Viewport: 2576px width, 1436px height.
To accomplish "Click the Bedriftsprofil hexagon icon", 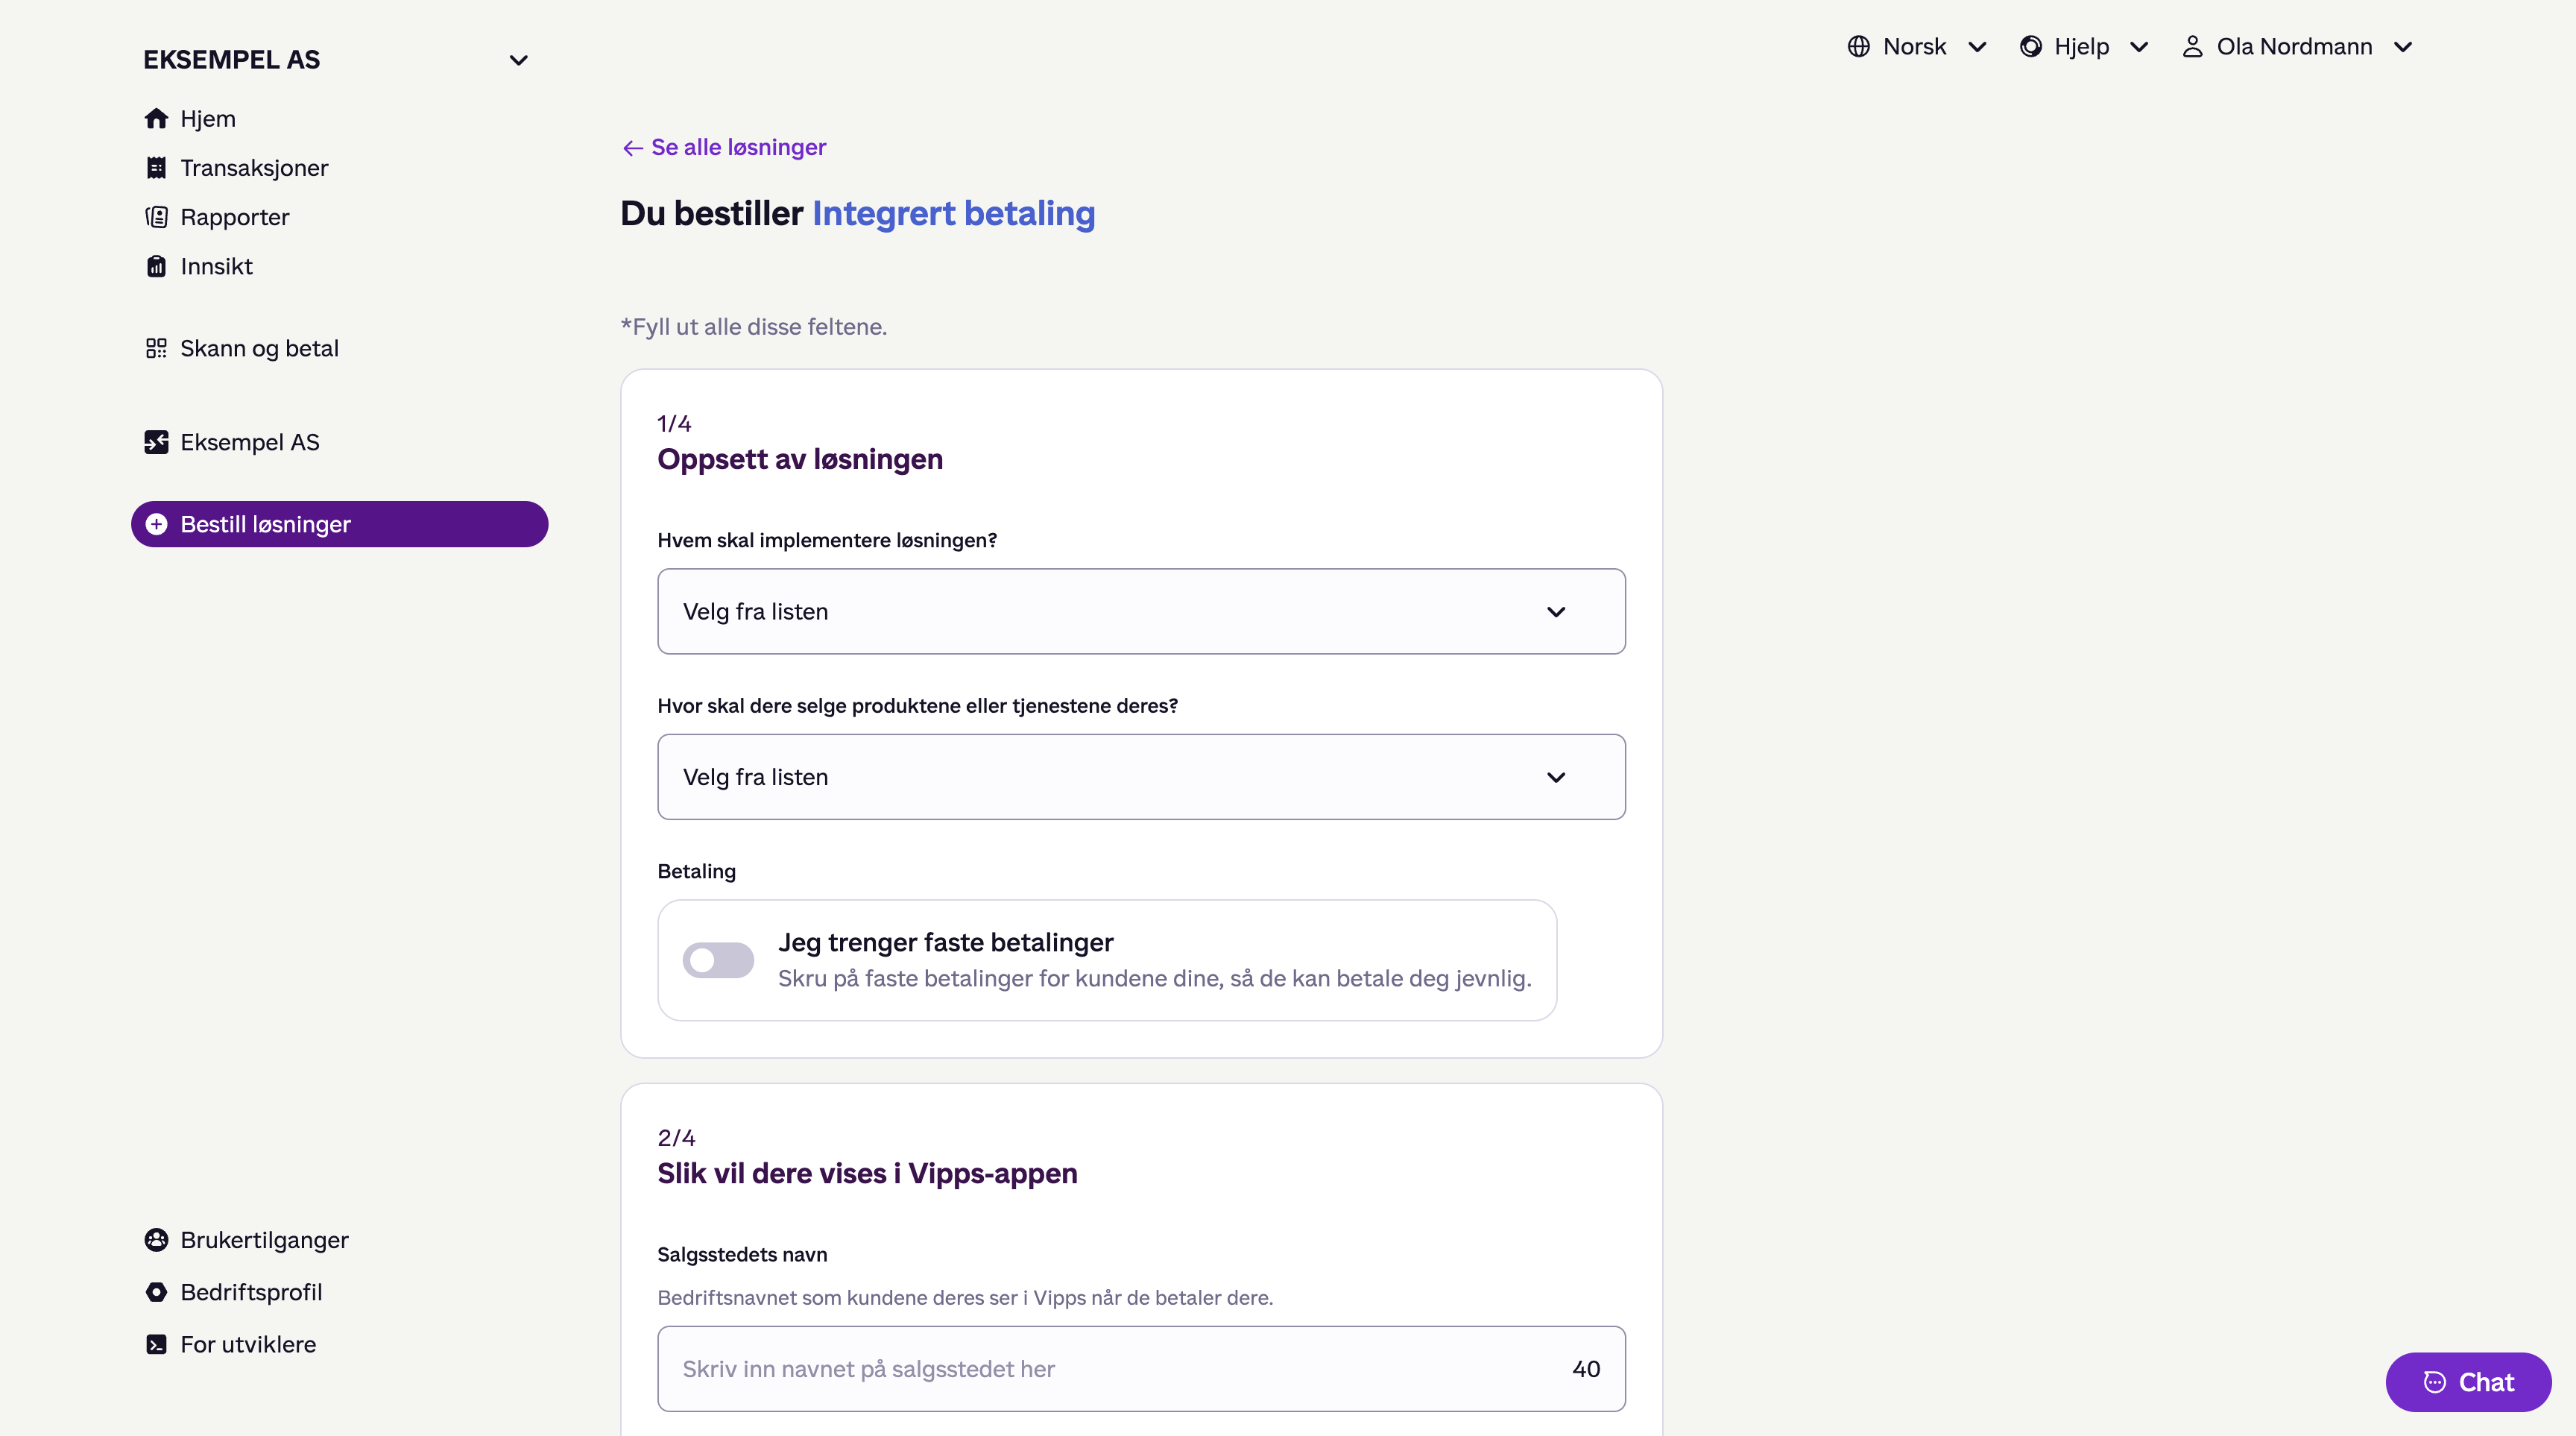I will [156, 1292].
